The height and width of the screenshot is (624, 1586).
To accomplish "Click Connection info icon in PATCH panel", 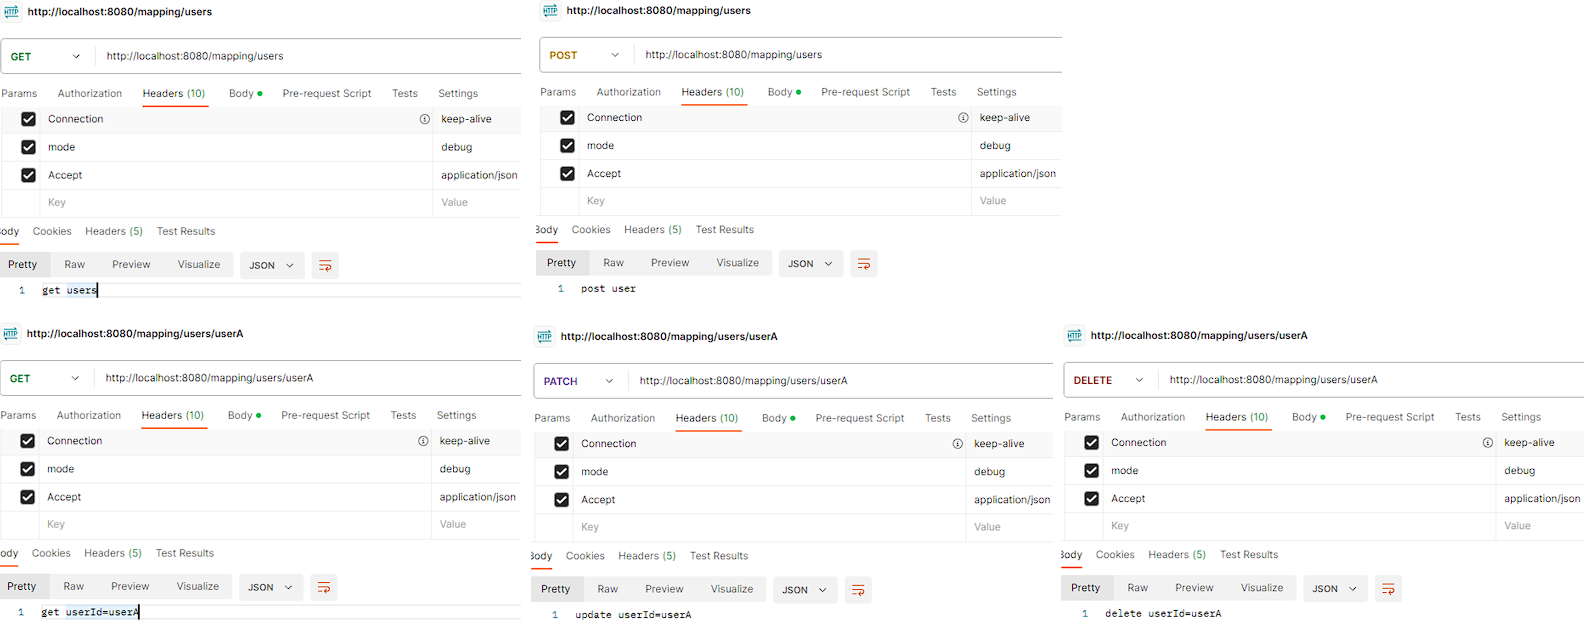I will 957,444.
